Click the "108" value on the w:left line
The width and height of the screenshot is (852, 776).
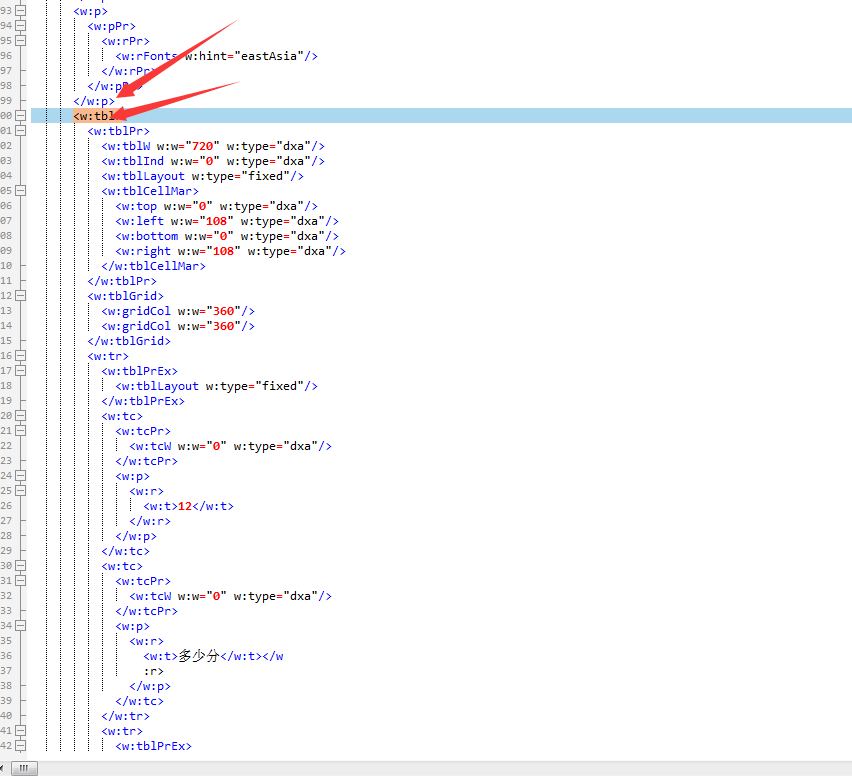point(224,221)
